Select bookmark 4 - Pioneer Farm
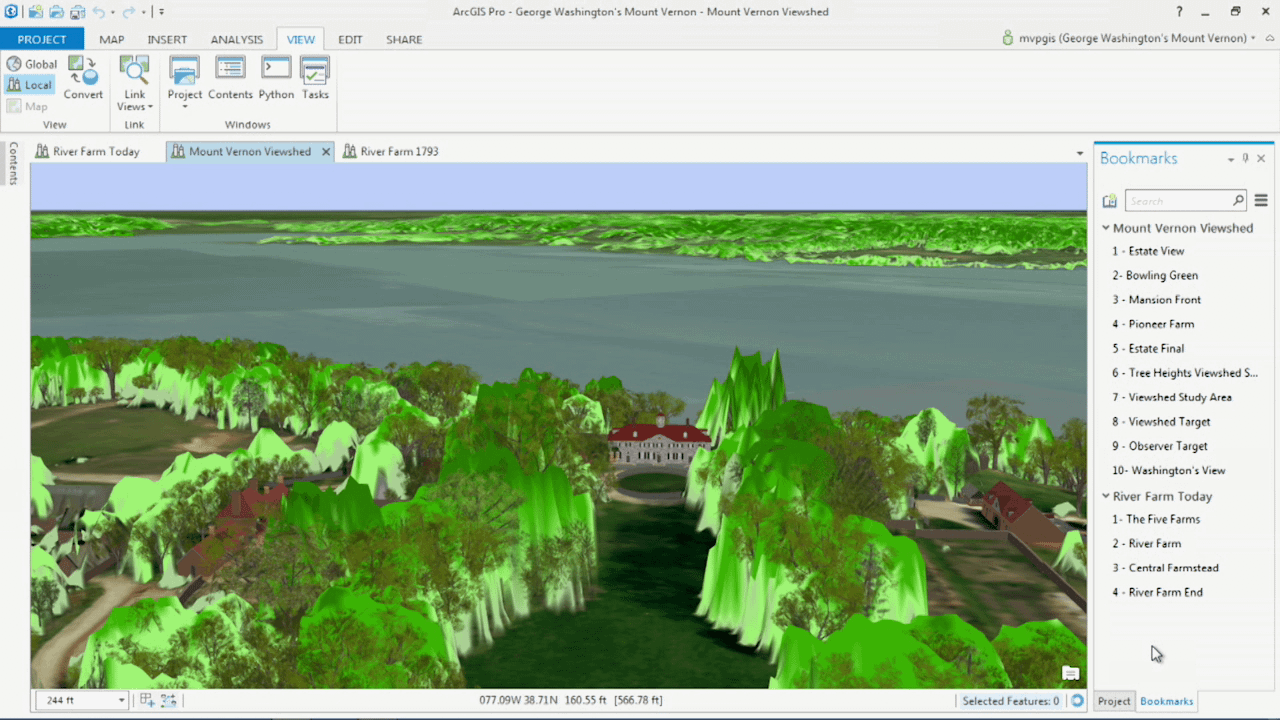 (x=1153, y=324)
